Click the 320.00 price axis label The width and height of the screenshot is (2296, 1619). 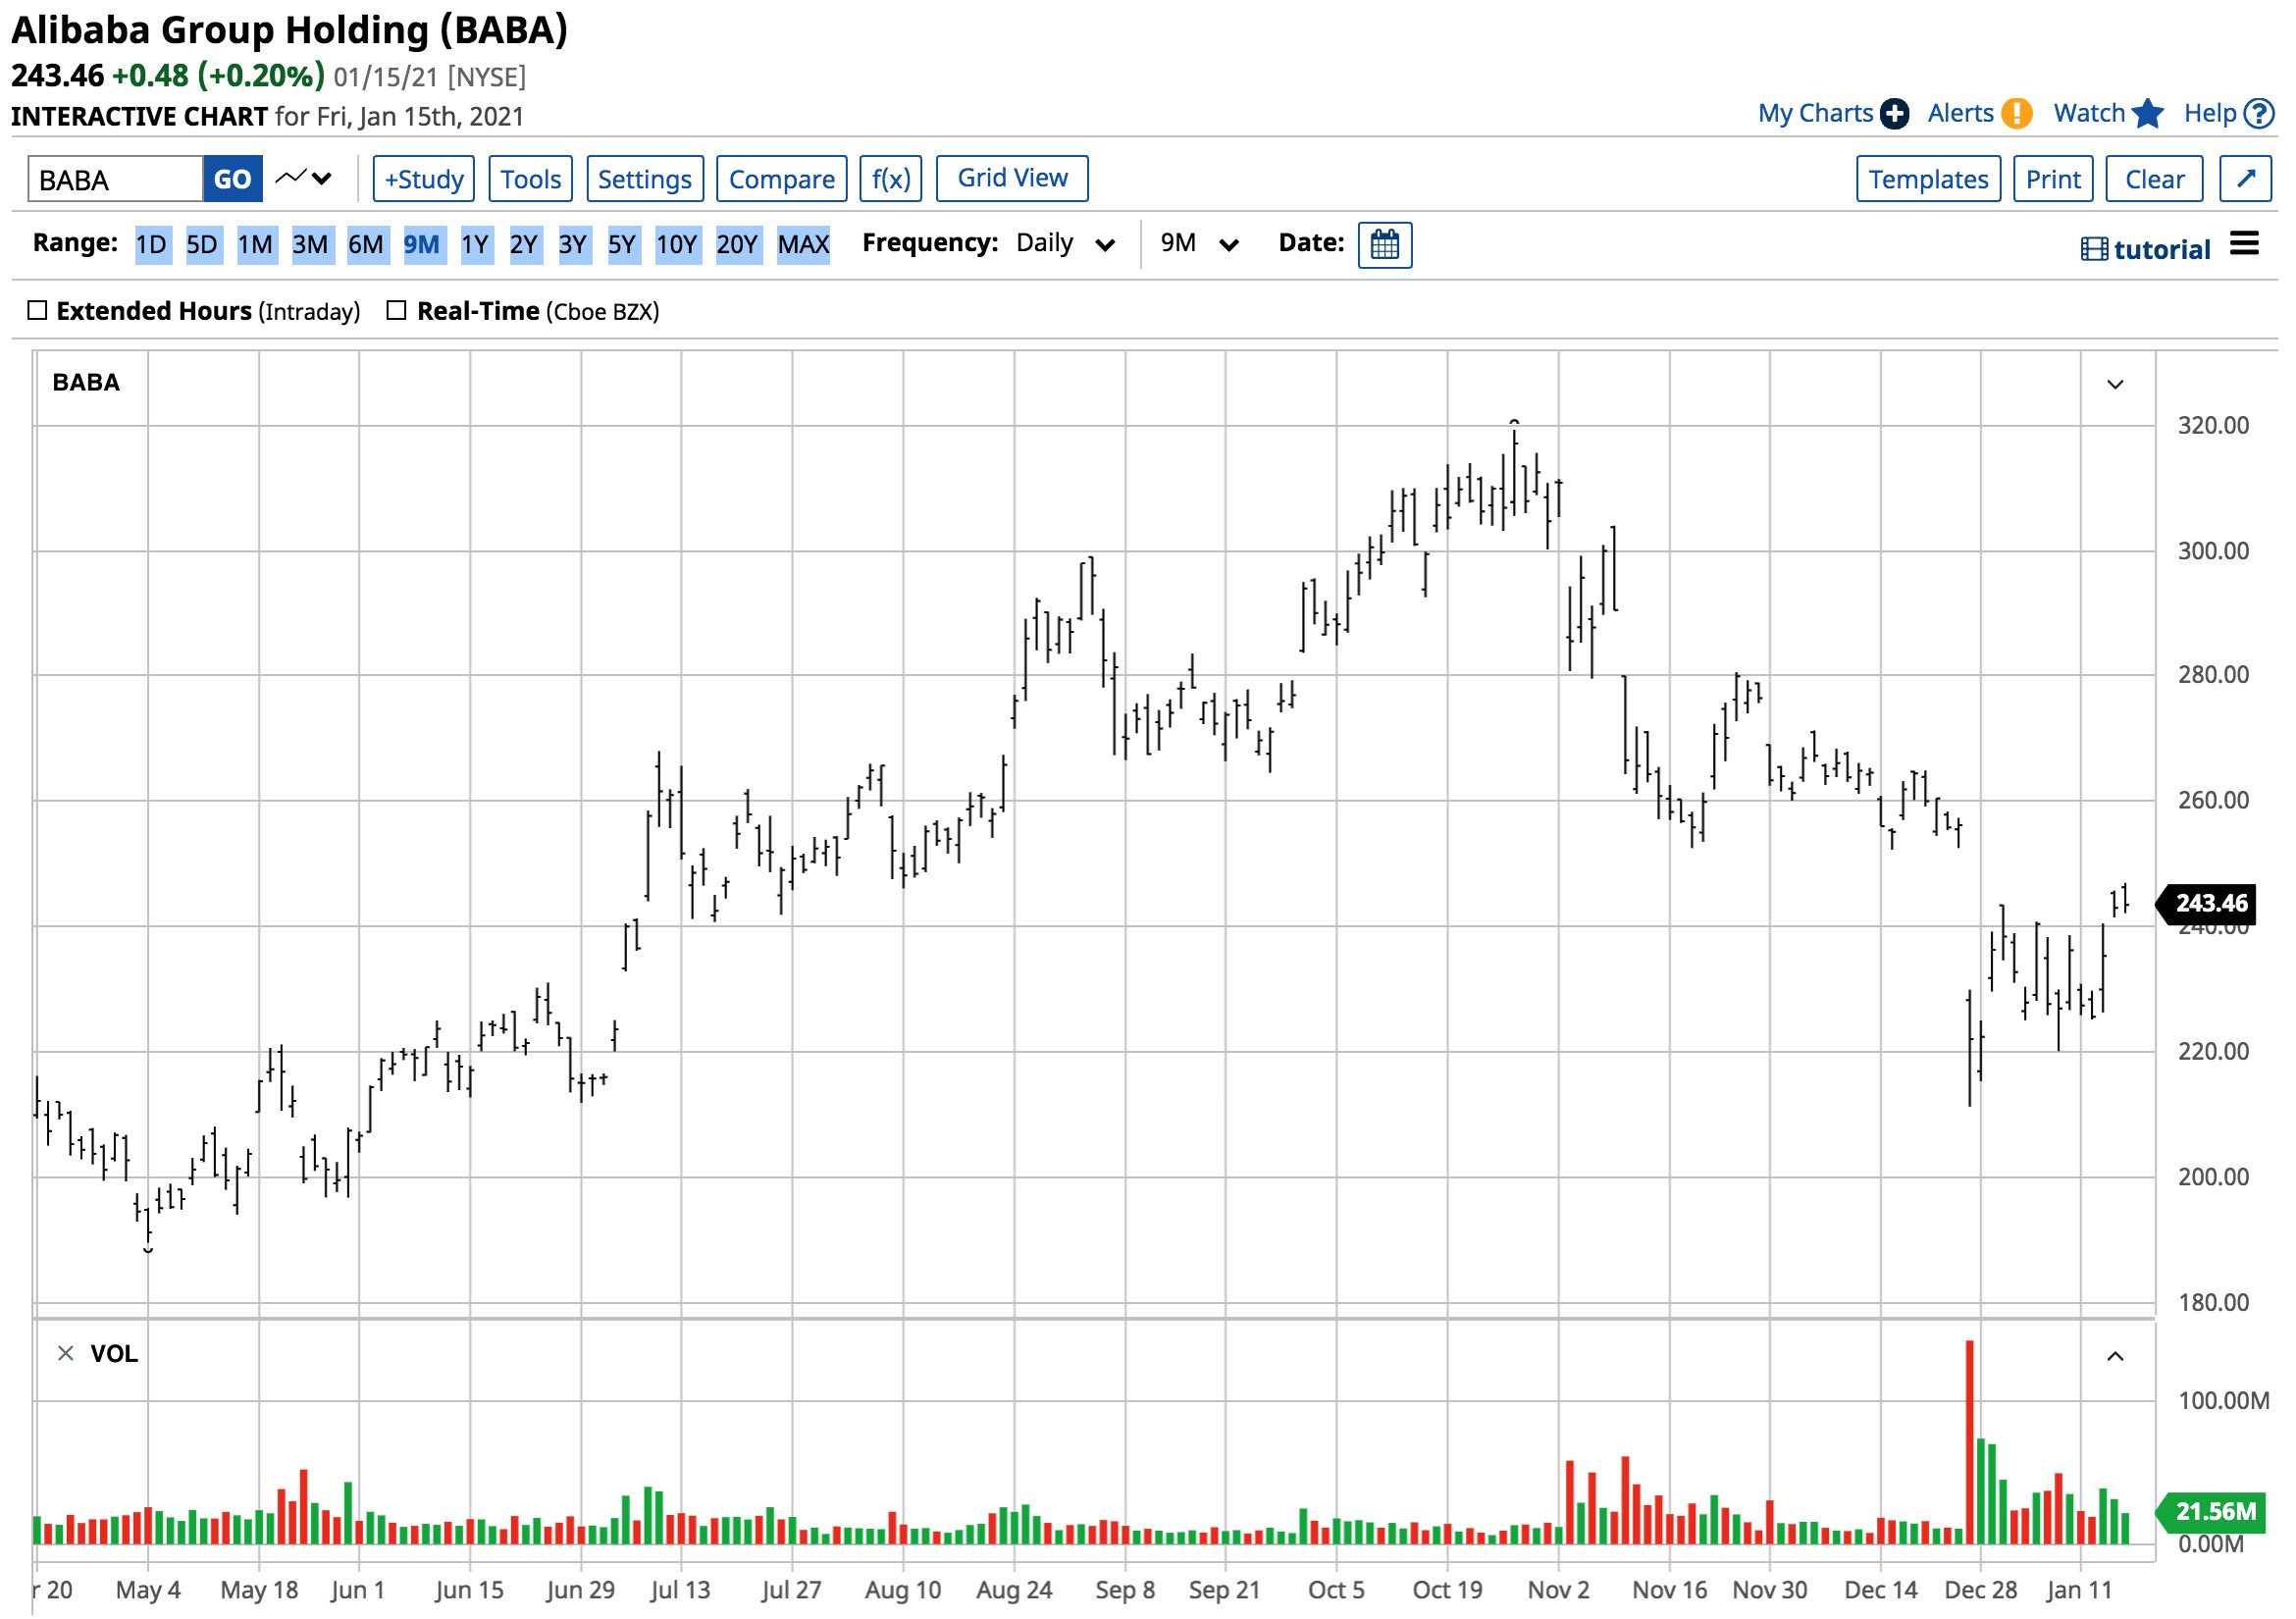tap(2213, 426)
